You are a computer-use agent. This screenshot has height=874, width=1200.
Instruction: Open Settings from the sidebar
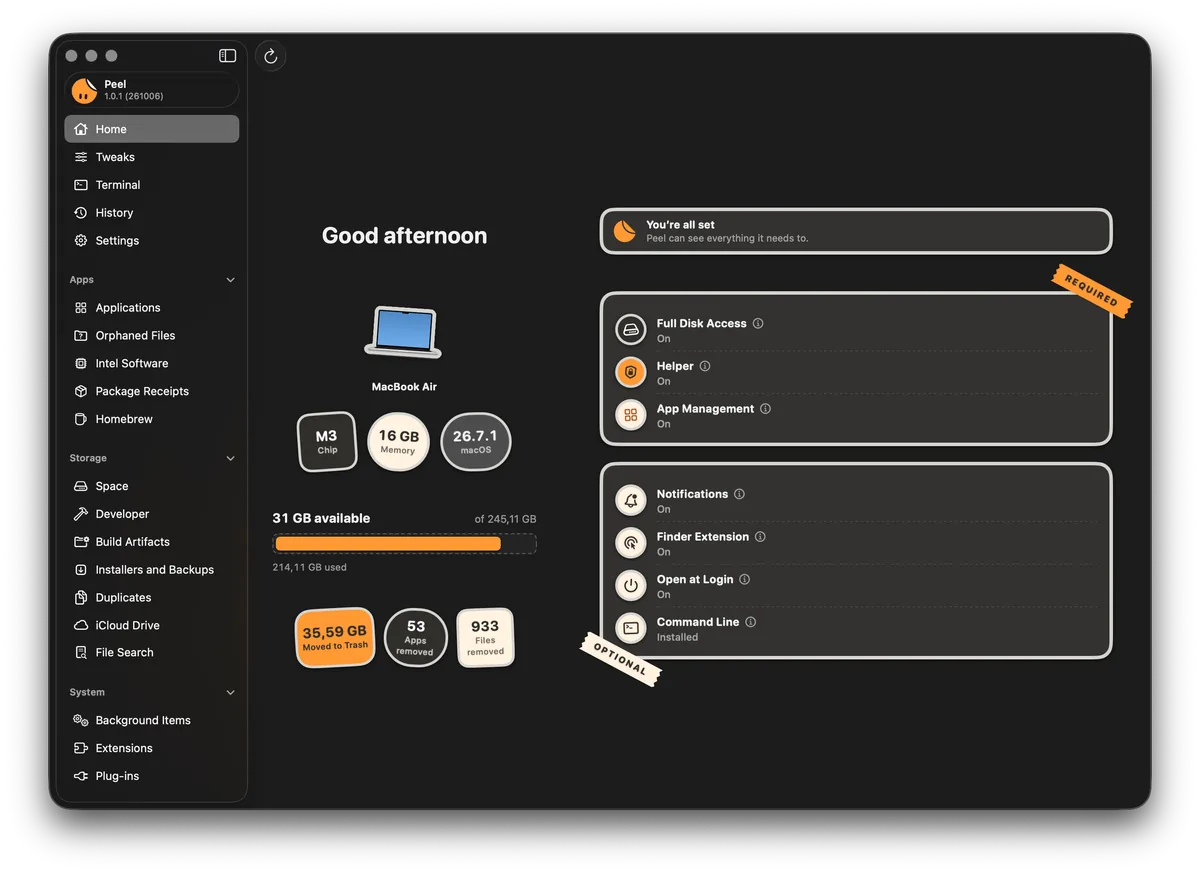[152, 241]
